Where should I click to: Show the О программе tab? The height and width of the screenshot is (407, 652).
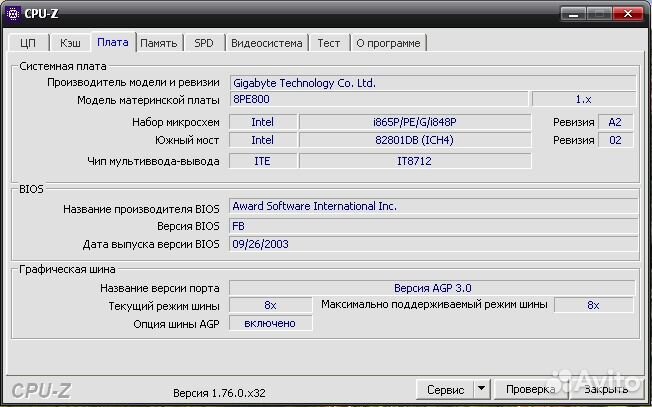[x=388, y=43]
